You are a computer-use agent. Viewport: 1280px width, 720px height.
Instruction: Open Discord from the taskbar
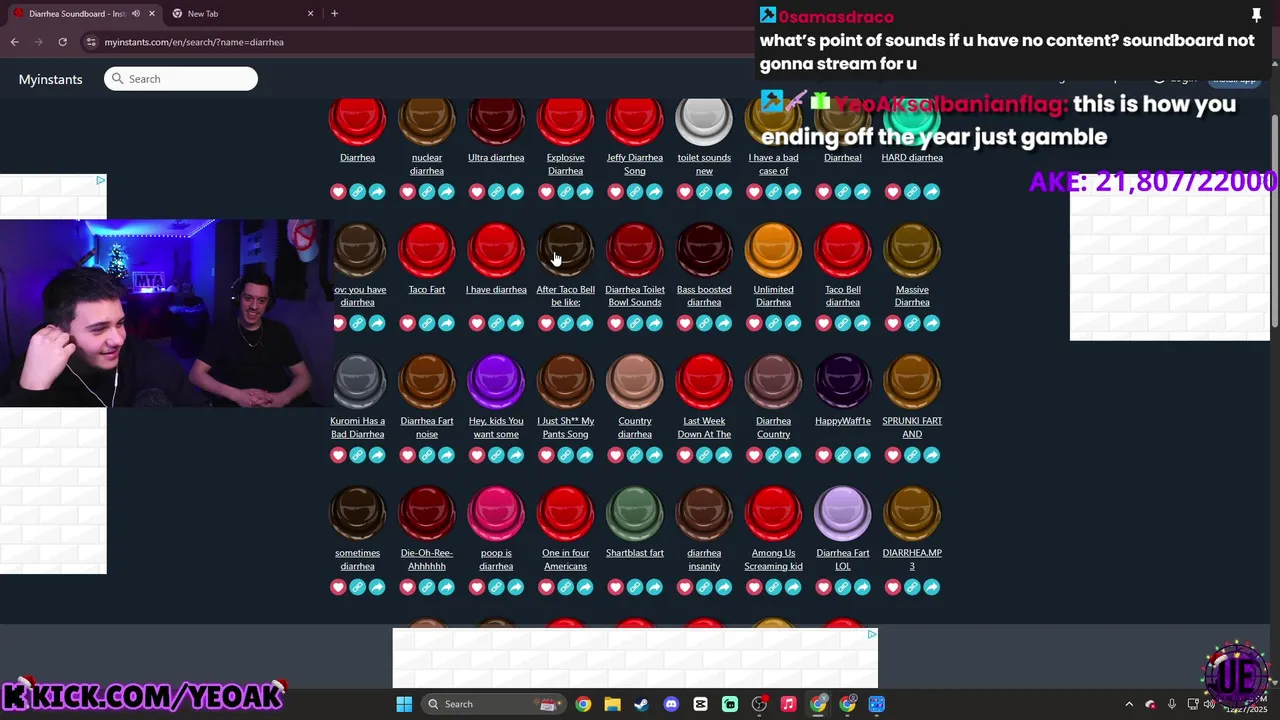pos(671,704)
